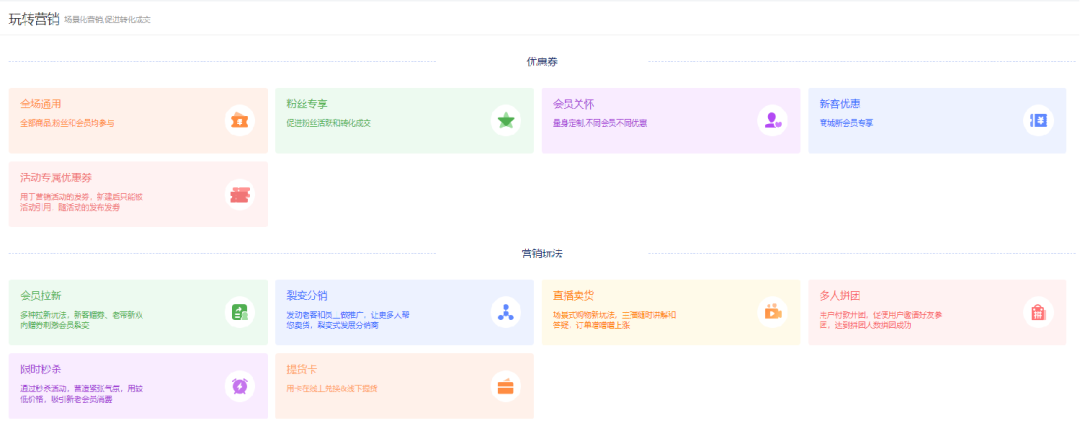Click the green star icon in 粉丝专享 card
The width and height of the screenshot is (1080, 431).
coord(506,120)
